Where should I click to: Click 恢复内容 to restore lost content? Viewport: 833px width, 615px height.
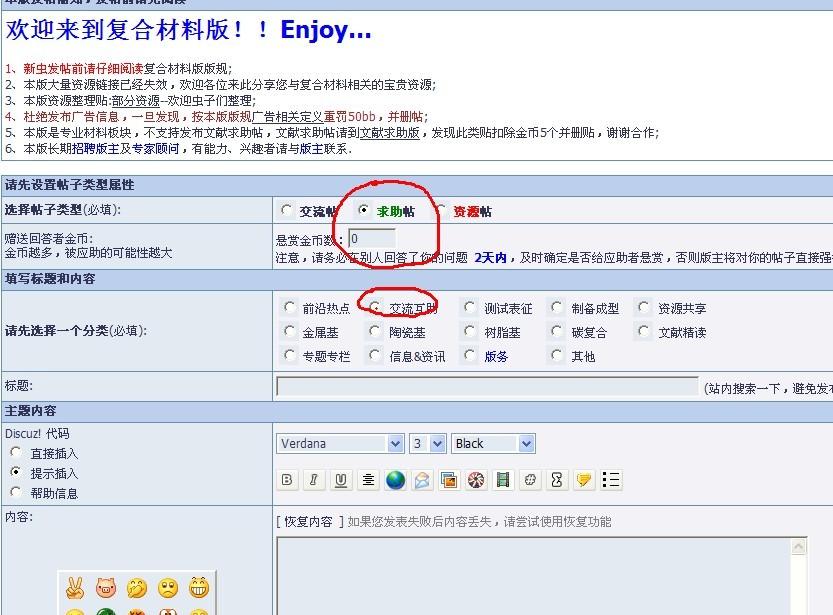pyautogui.click(x=308, y=522)
